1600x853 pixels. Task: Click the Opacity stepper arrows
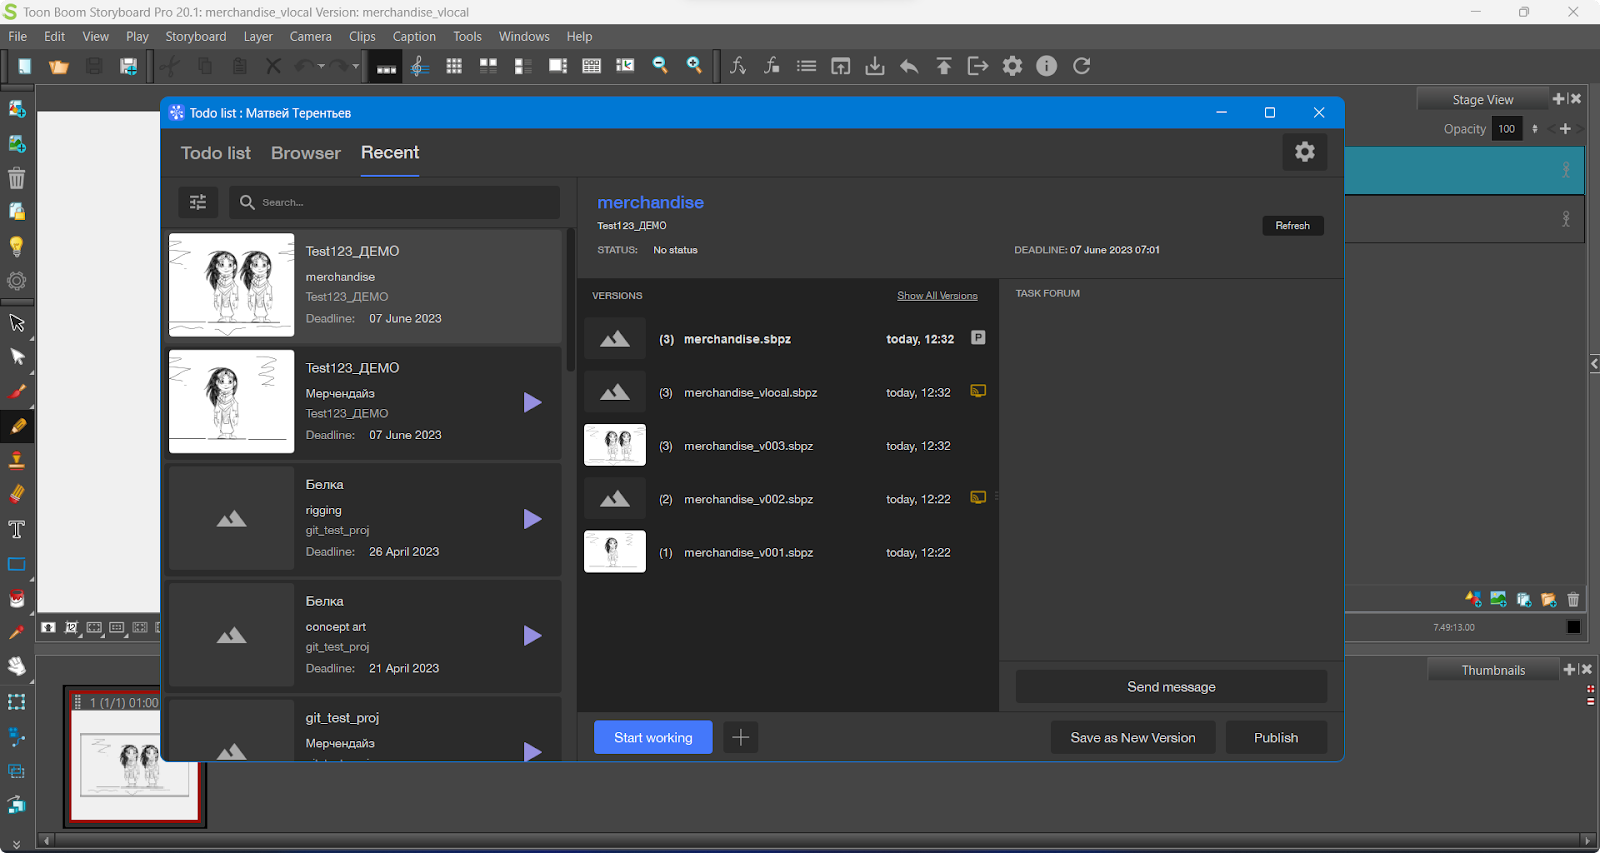[1535, 129]
